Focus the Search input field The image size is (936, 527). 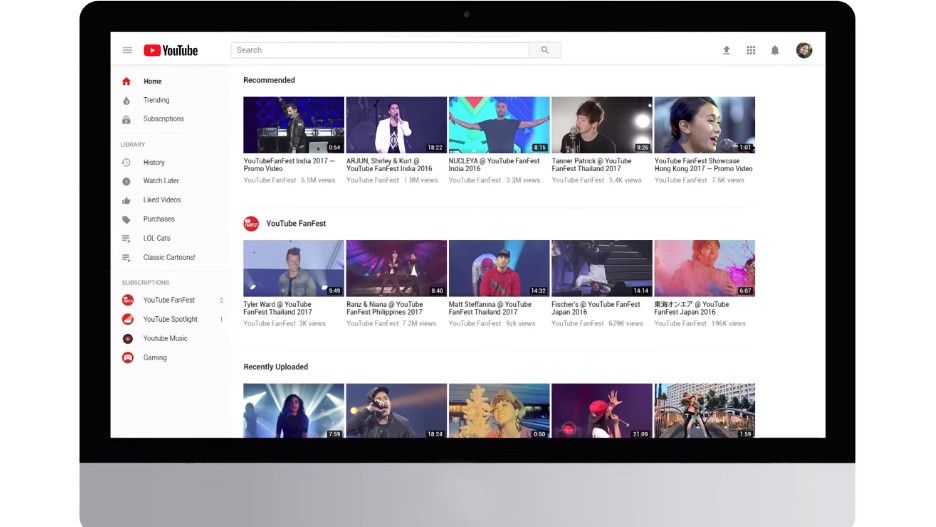380,50
